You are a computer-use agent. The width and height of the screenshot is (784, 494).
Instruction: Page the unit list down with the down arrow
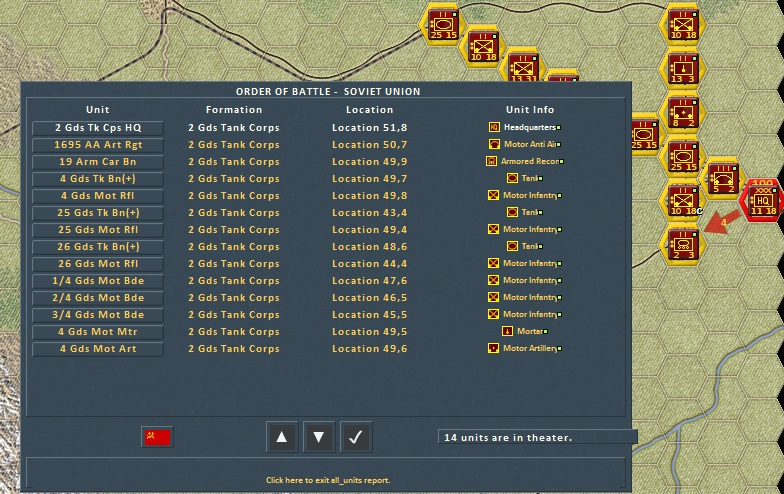[x=319, y=437]
